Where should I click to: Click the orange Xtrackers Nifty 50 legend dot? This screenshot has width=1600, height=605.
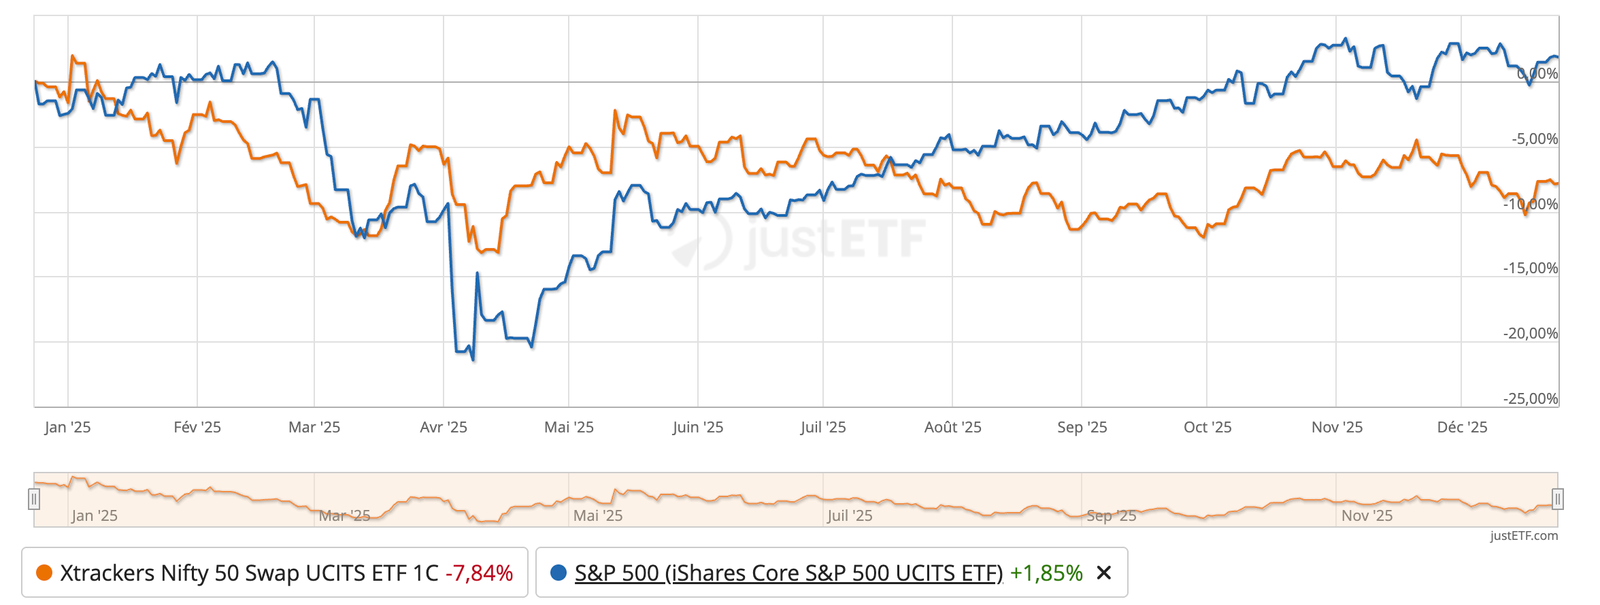(44, 573)
